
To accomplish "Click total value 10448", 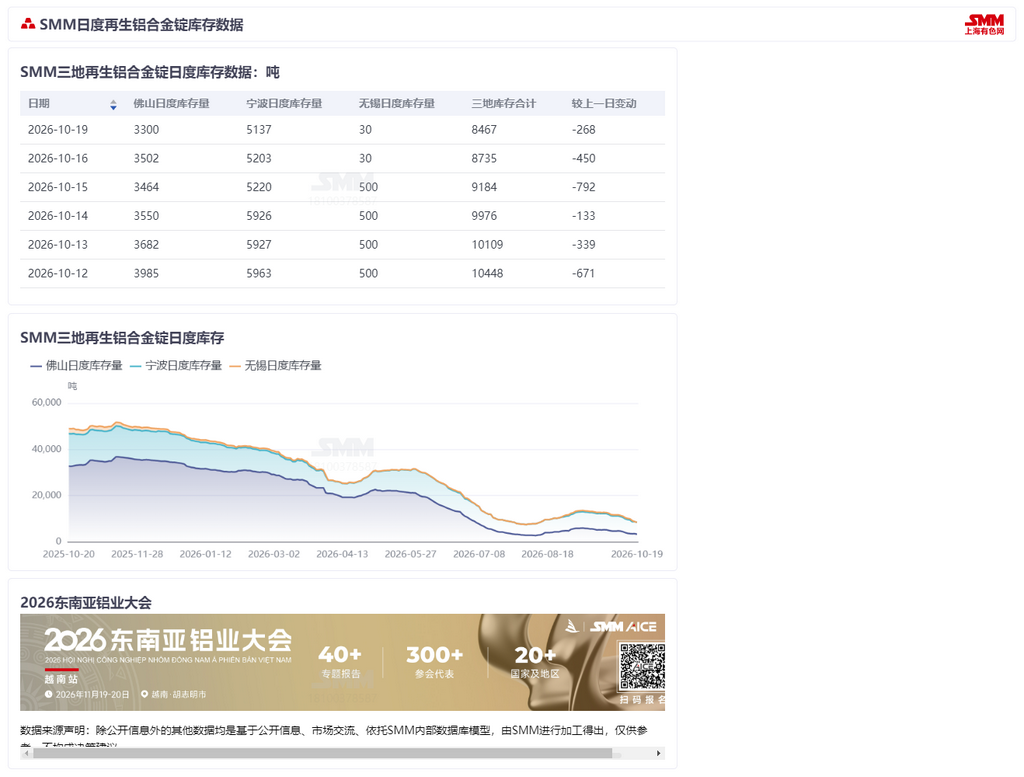I will pos(487,274).
